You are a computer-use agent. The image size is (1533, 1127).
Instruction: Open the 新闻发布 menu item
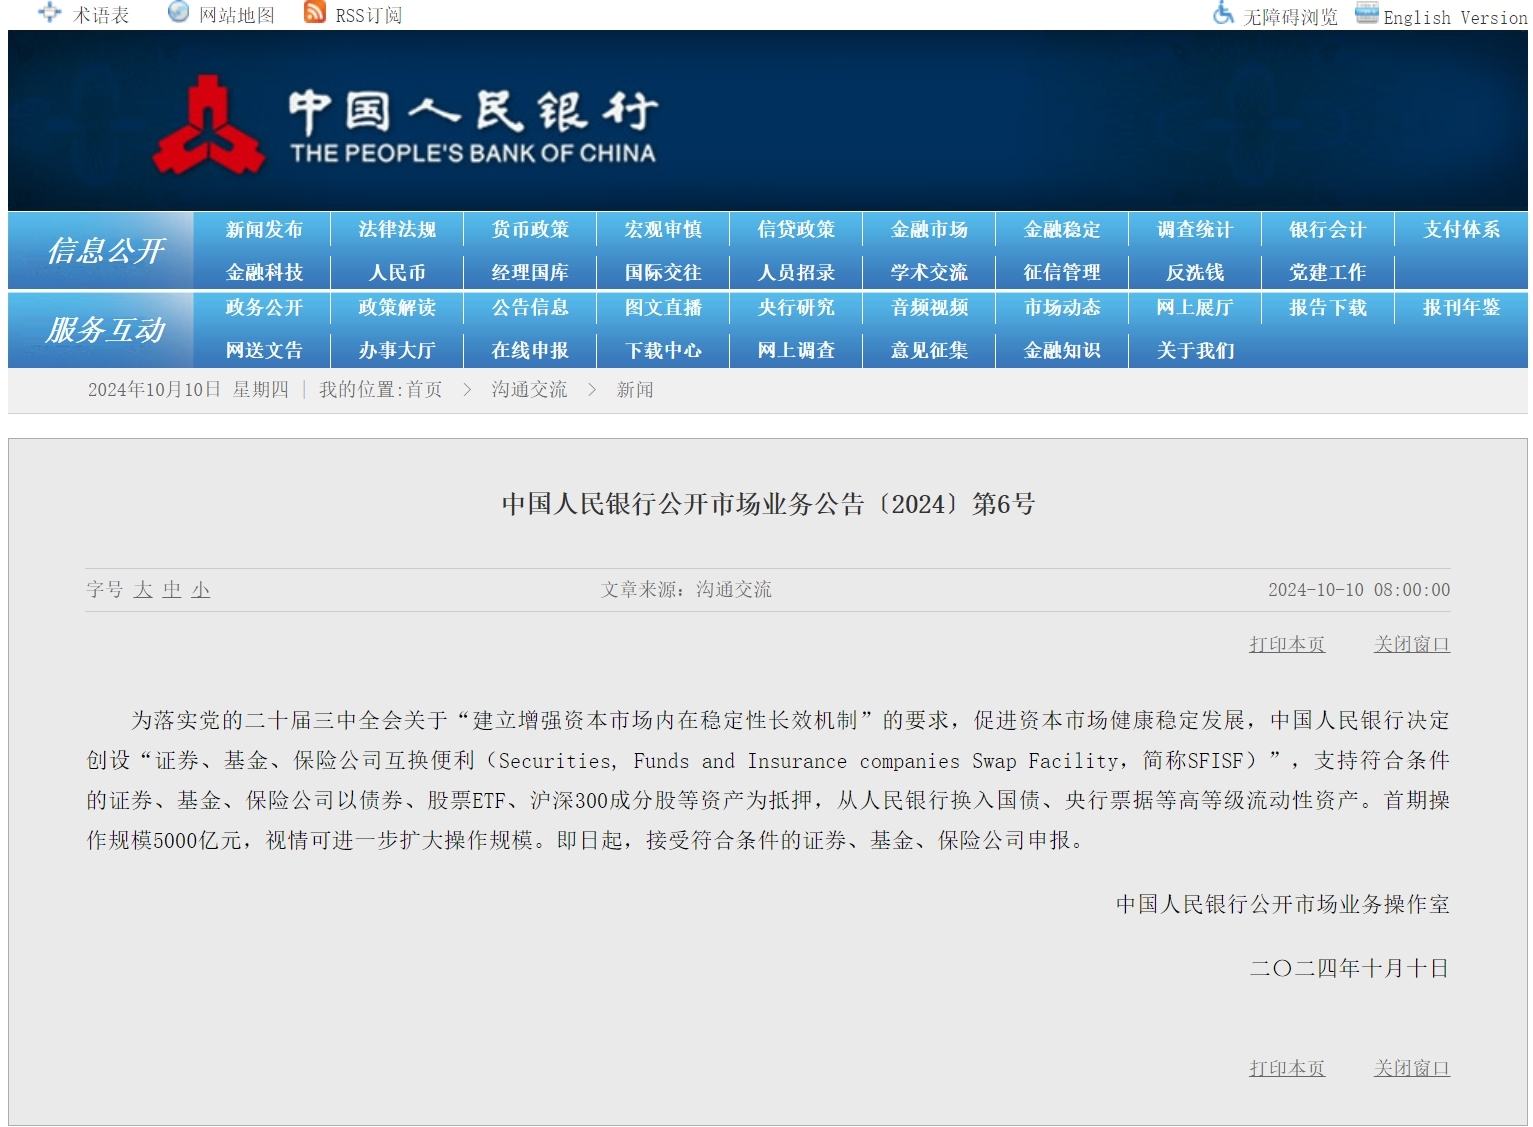click(x=264, y=229)
